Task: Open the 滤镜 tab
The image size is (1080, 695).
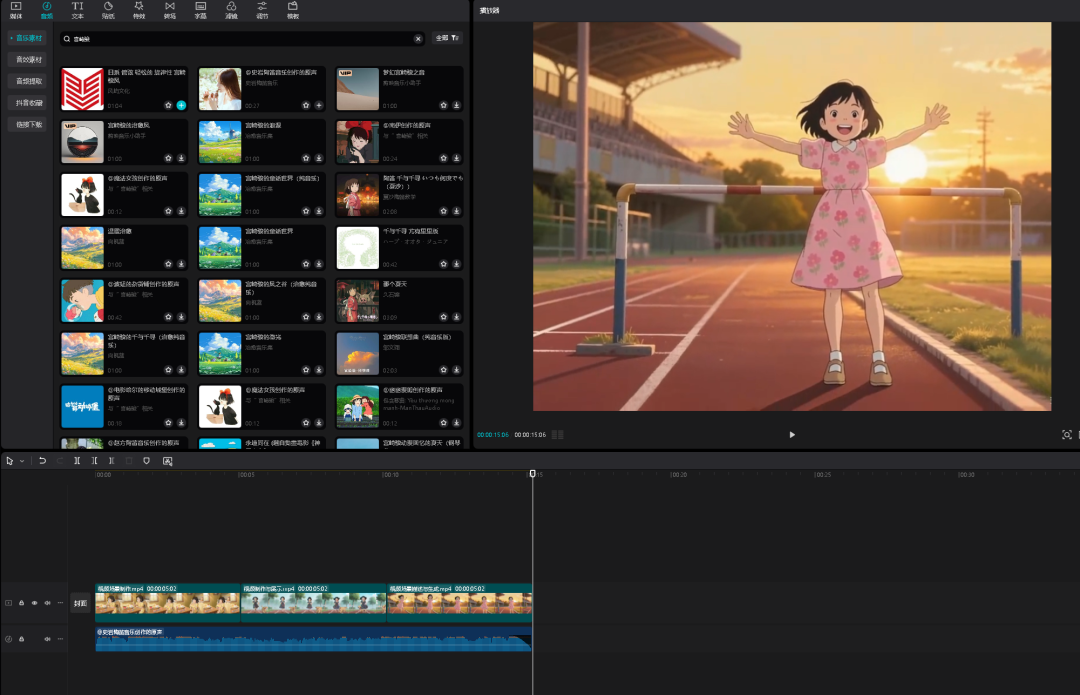Action: (x=231, y=10)
